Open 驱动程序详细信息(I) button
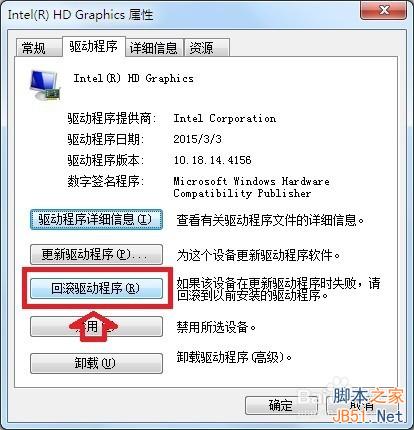The image size is (414, 430). click(x=96, y=219)
